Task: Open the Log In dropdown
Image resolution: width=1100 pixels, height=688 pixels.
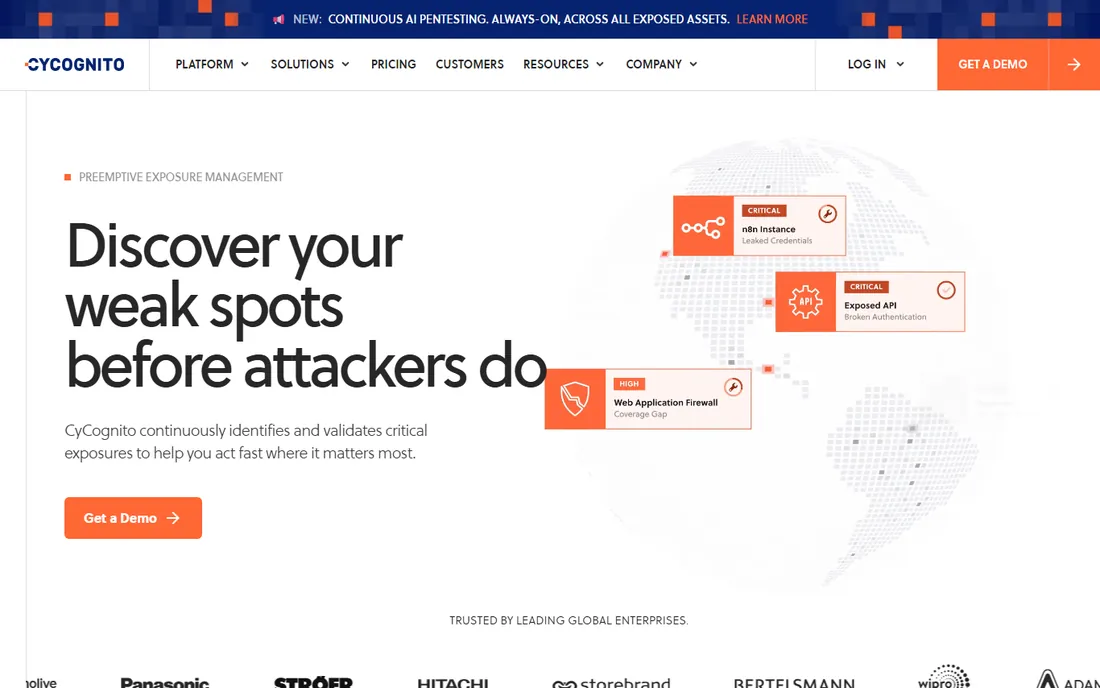Action: point(876,65)
